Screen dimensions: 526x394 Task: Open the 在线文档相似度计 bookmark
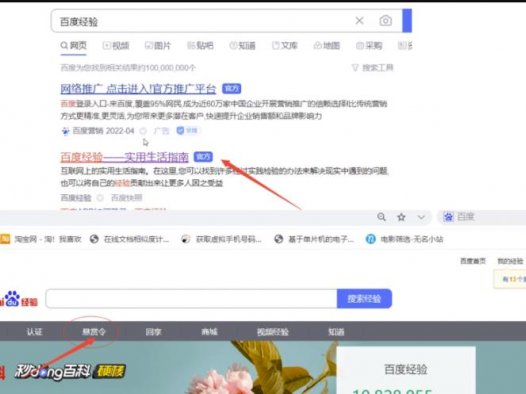point(130,239)
